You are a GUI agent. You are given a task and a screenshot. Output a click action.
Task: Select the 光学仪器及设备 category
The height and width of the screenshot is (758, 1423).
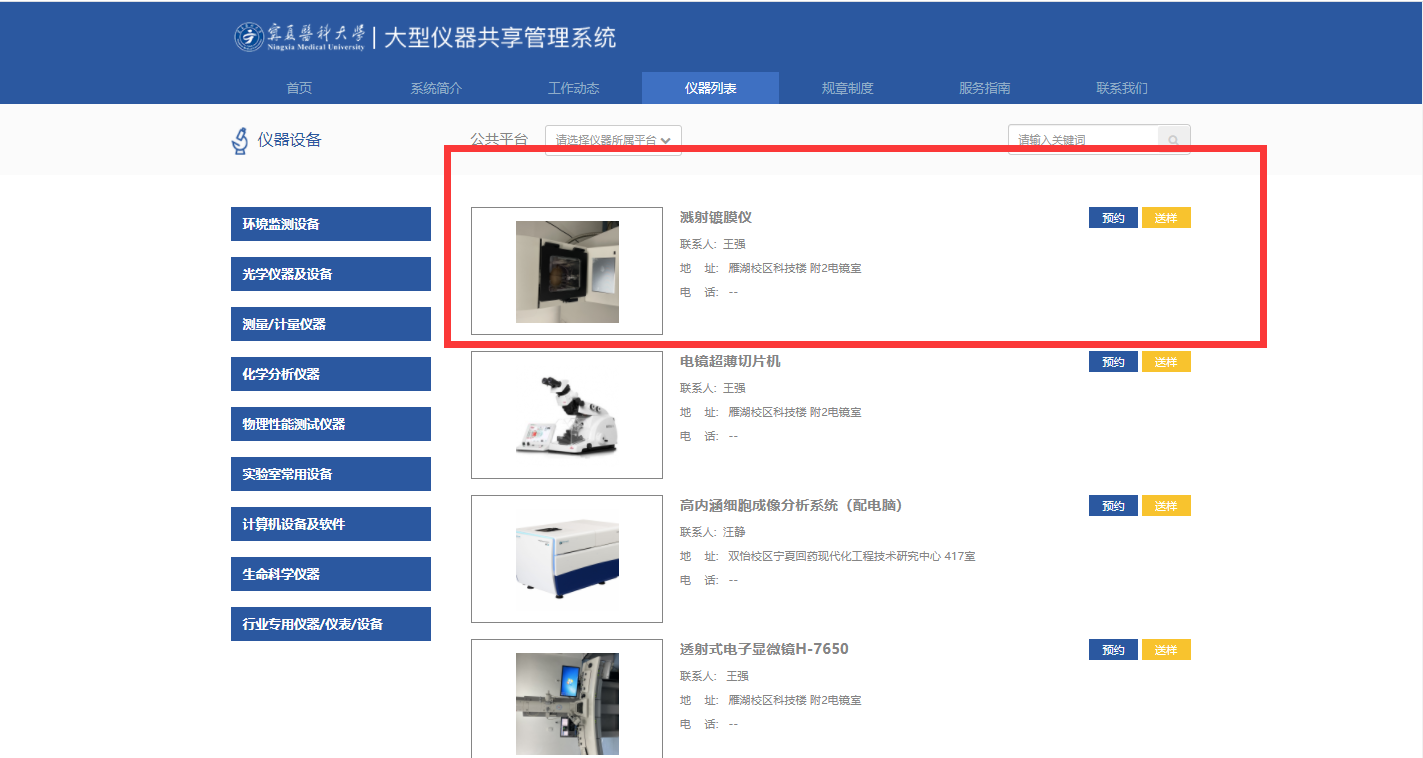(x=331, y=274)
